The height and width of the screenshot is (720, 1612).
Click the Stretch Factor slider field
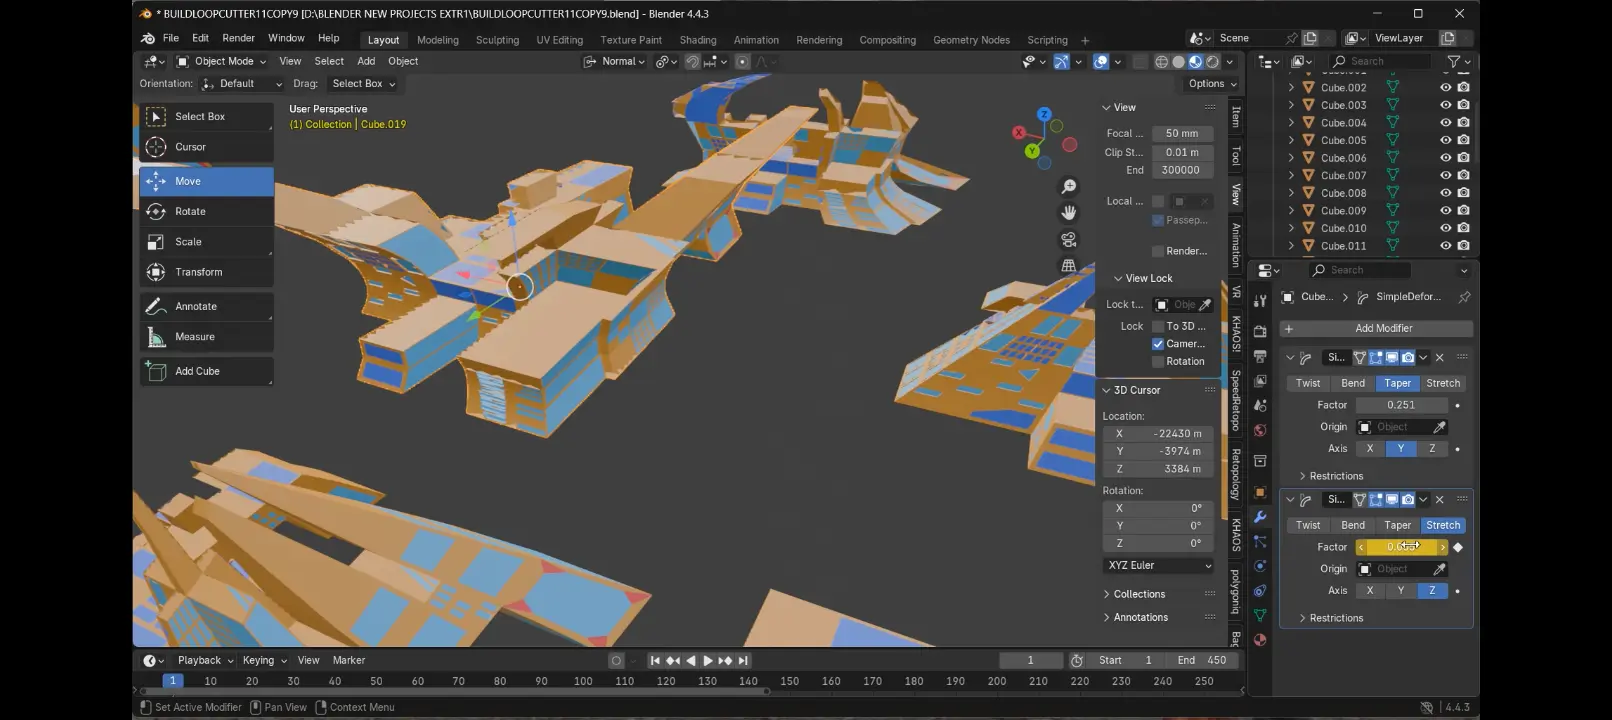coord(1401,547)
